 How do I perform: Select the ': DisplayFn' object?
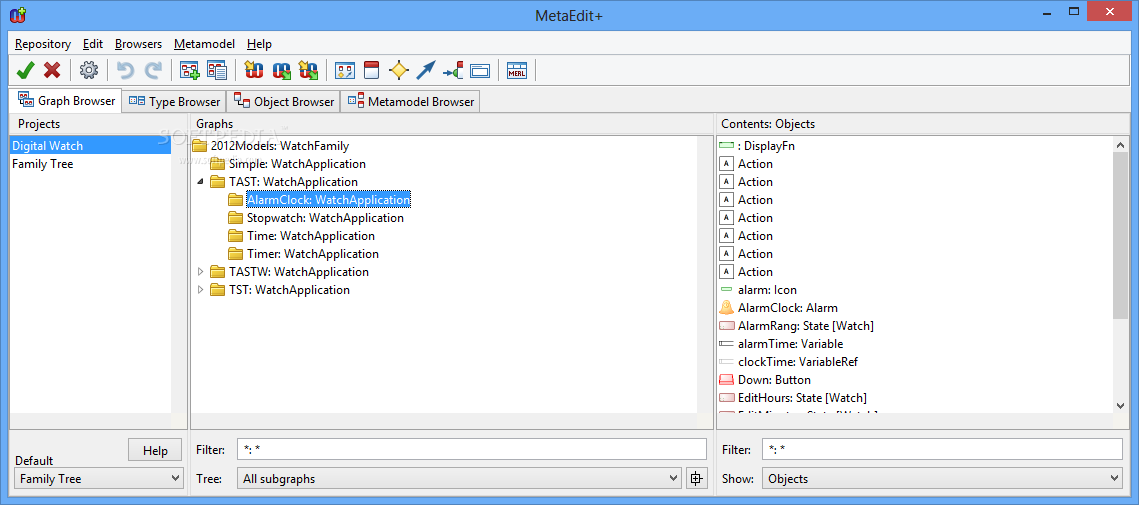click(x=766, y=146)
